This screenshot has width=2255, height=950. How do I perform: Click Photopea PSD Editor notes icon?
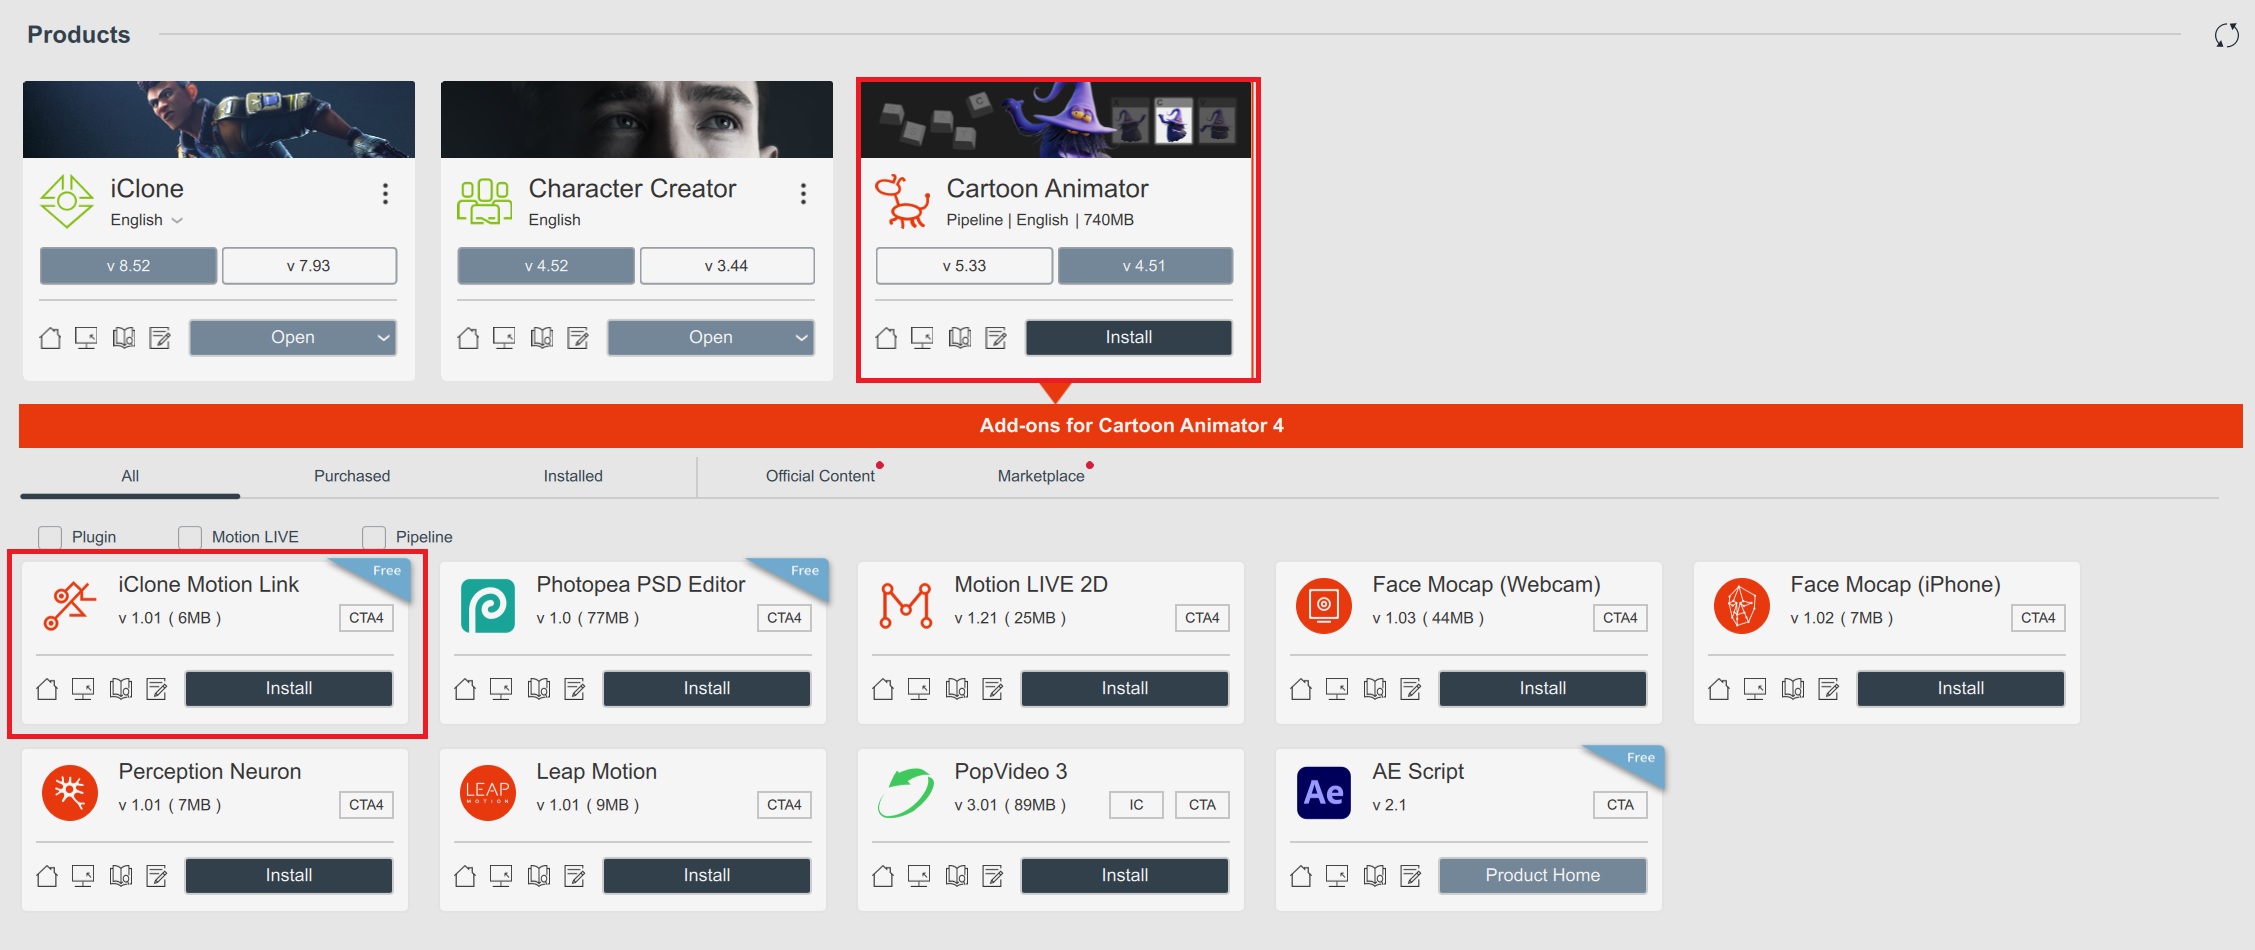[575, 689]
